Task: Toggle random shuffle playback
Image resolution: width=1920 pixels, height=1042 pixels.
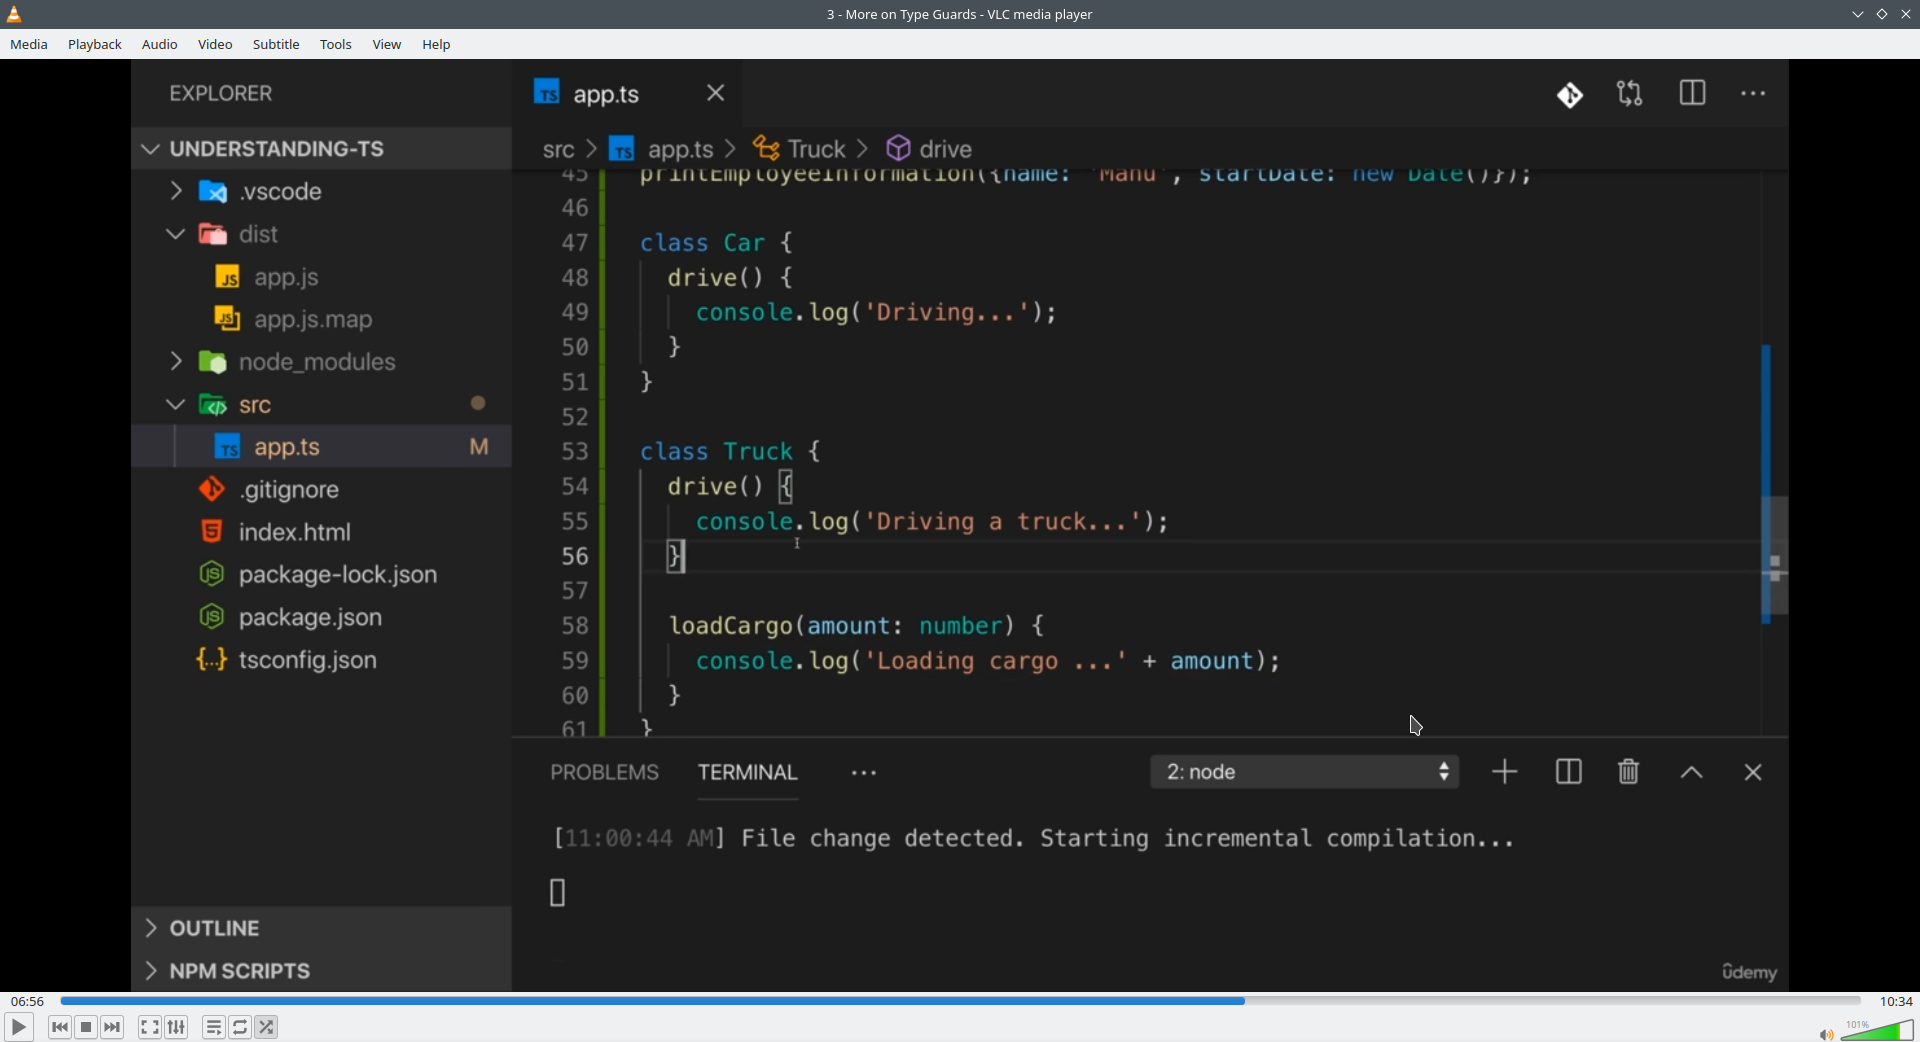Action: tap(267, 1027)
